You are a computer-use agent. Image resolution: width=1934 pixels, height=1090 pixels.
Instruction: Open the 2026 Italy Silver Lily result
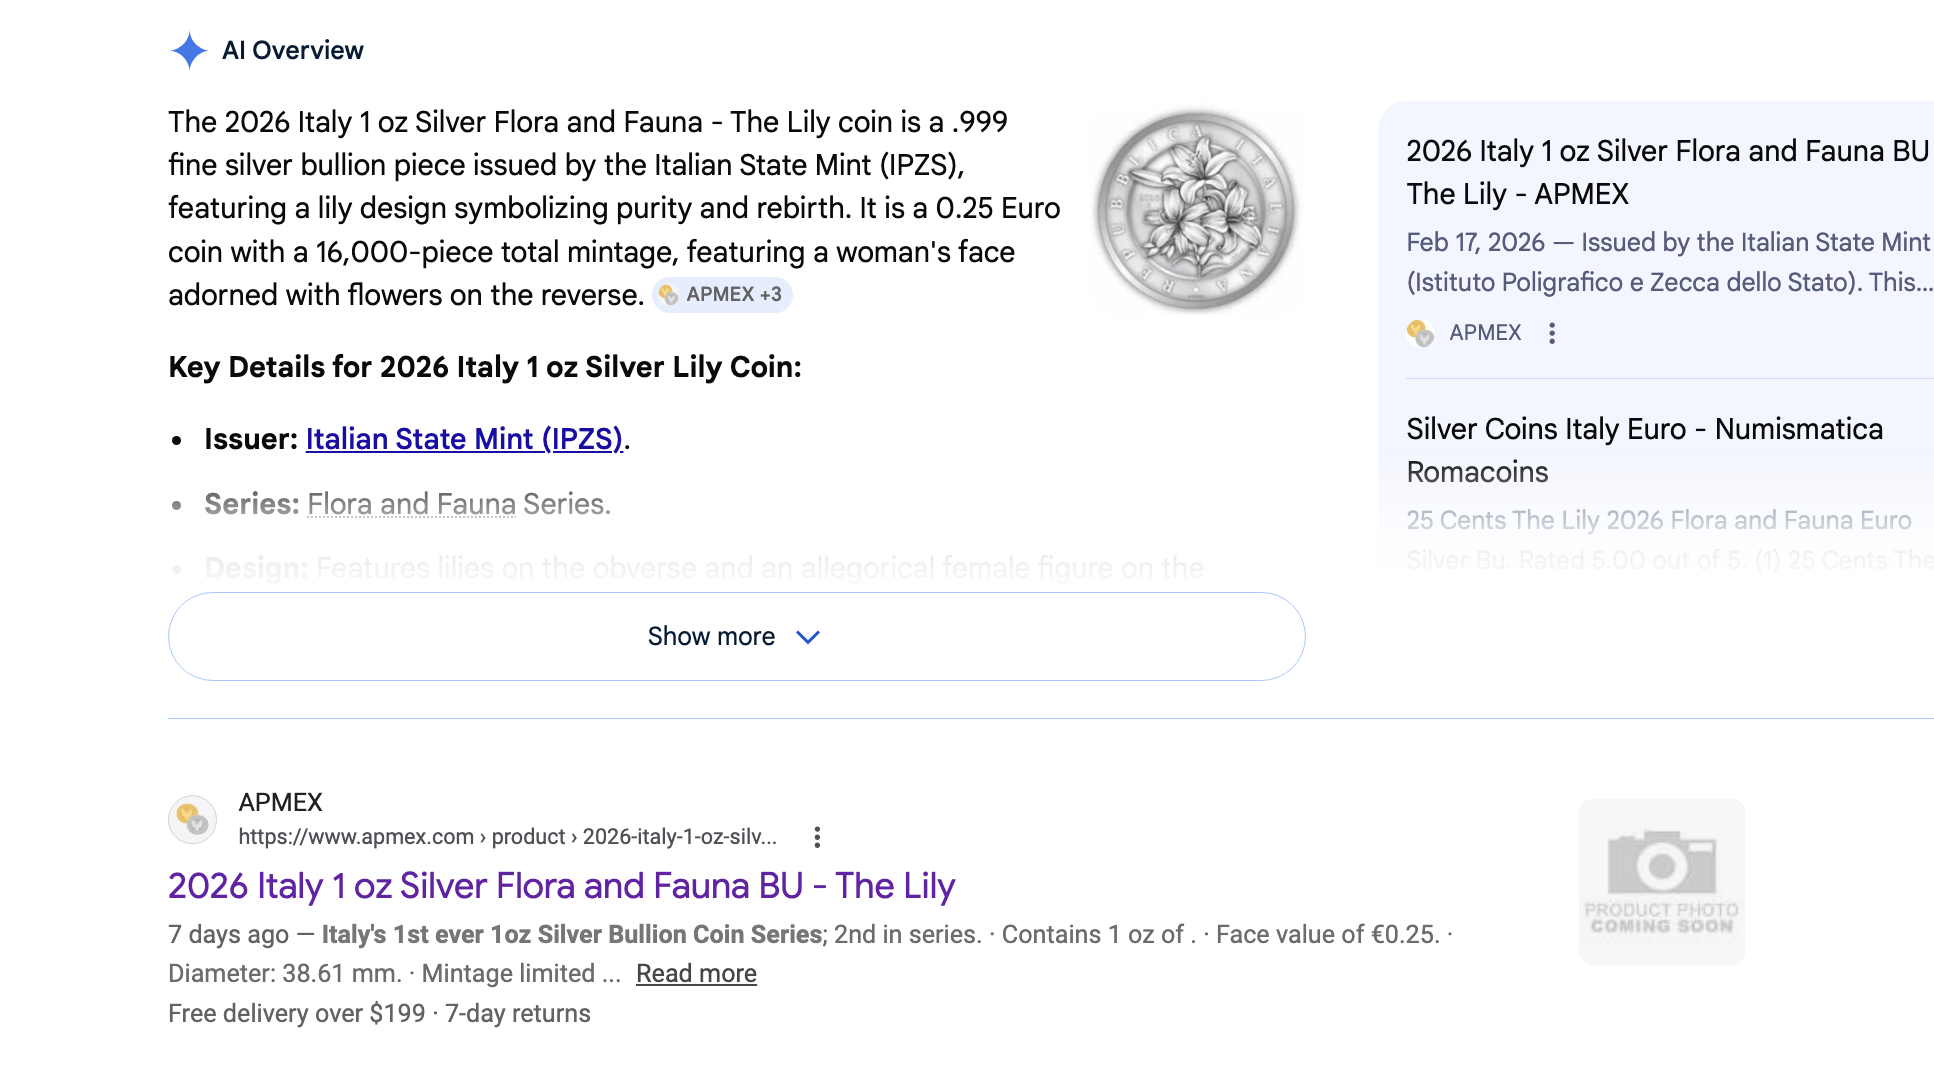pos(561,886)
